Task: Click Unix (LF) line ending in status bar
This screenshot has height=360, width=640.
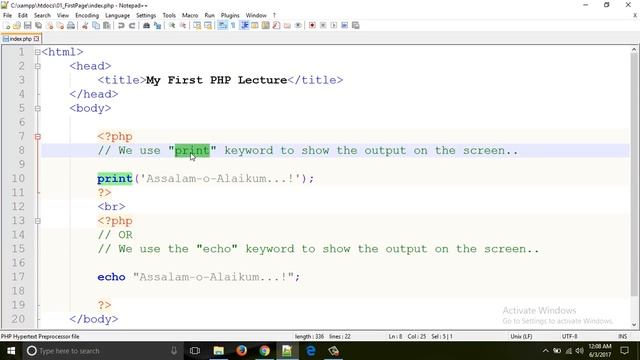Action: click(521, 336)
